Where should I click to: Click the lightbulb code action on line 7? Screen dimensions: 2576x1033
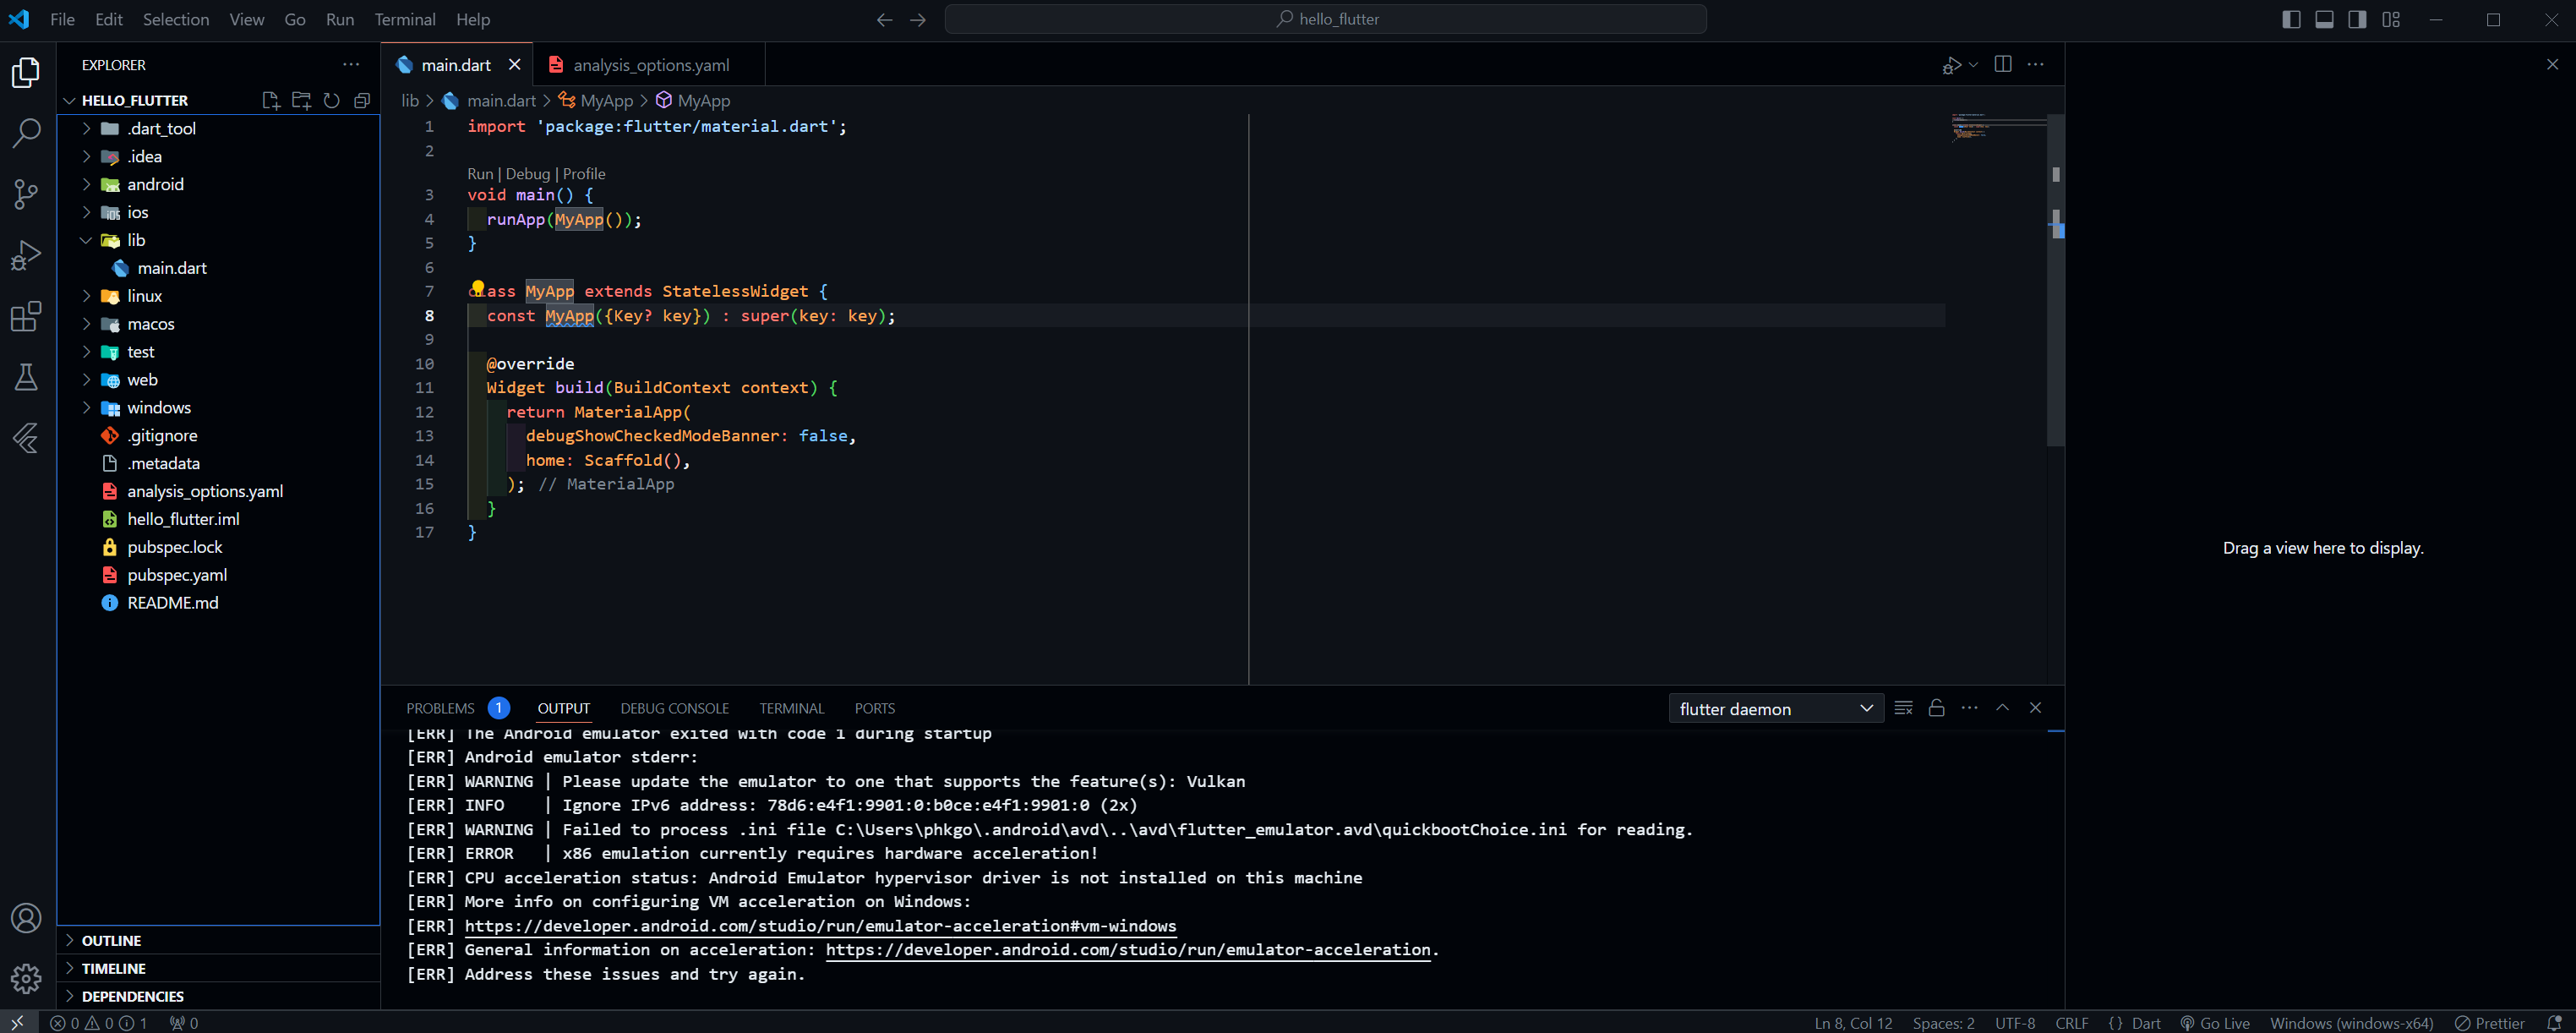click(x=478, y=288)
